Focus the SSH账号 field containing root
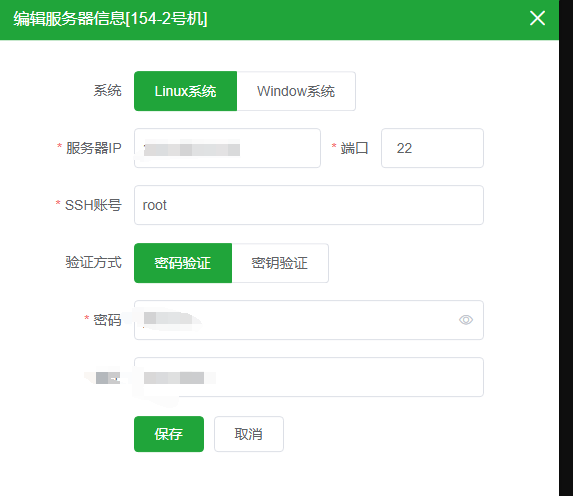The image size is (573, 496). [x=309, y=205]
